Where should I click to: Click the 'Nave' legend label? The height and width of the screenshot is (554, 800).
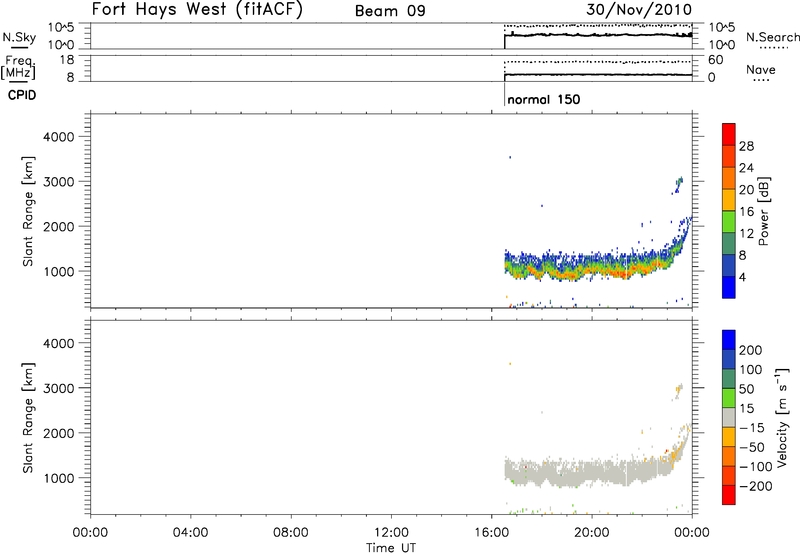click(x=760, y=69)
